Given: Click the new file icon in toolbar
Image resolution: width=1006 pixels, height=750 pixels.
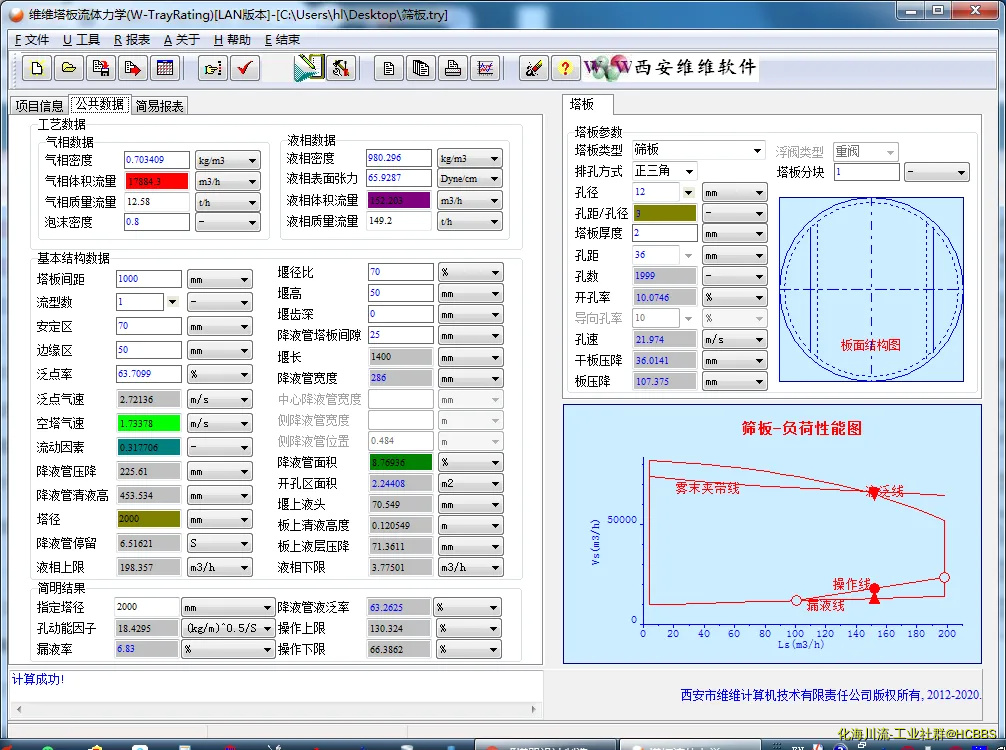Looking at the screenshot, I should click(x=37, y=68).
